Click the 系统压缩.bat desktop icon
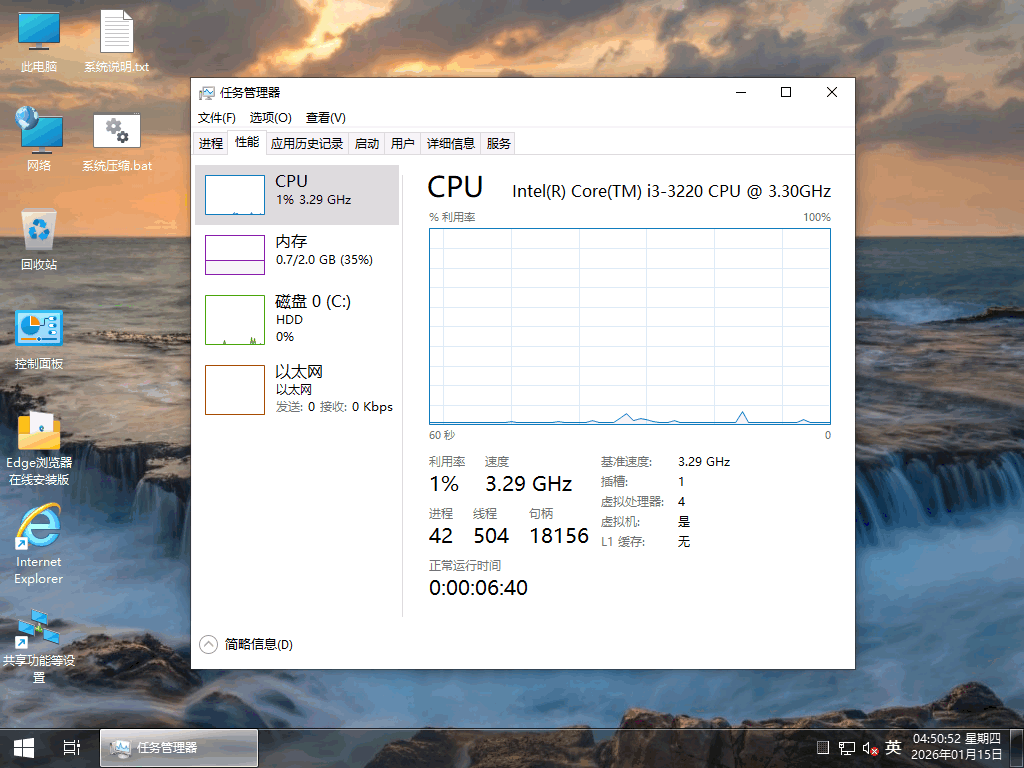 tap(117, 142)
